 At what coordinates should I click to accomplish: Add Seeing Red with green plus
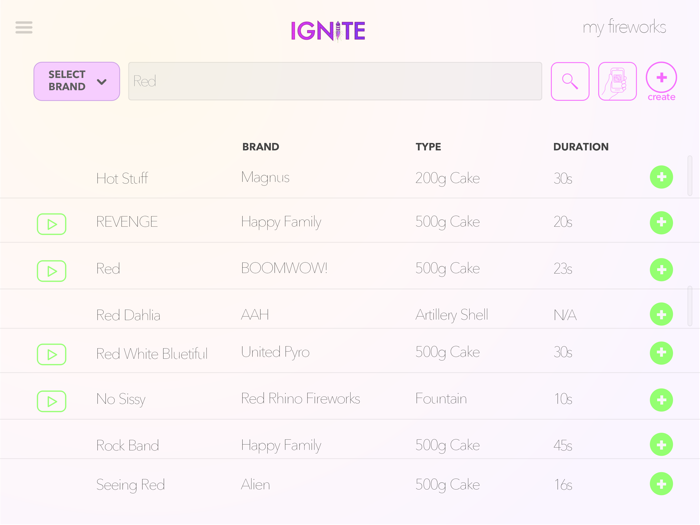pos(662,484)
